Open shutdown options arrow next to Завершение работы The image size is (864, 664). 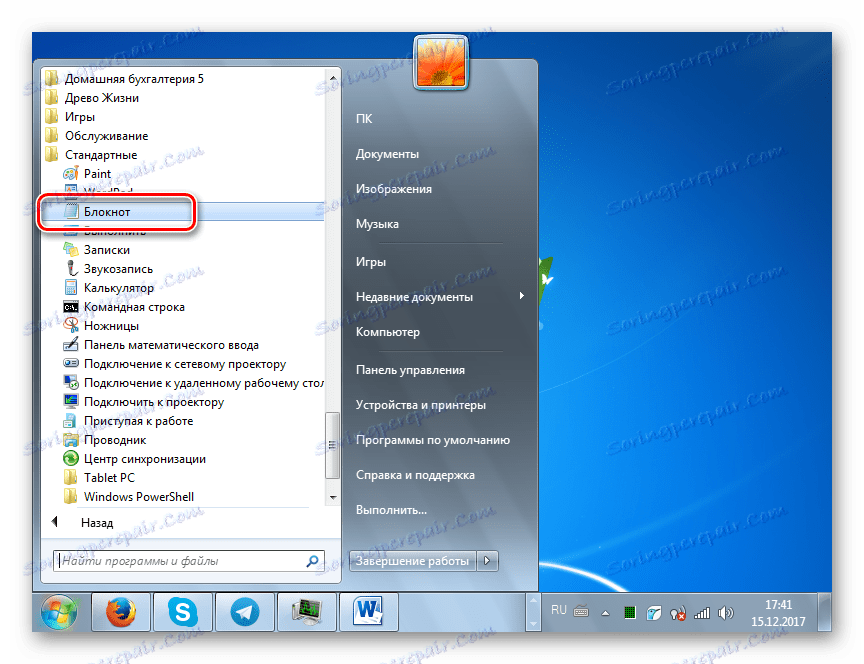(487, 561)
